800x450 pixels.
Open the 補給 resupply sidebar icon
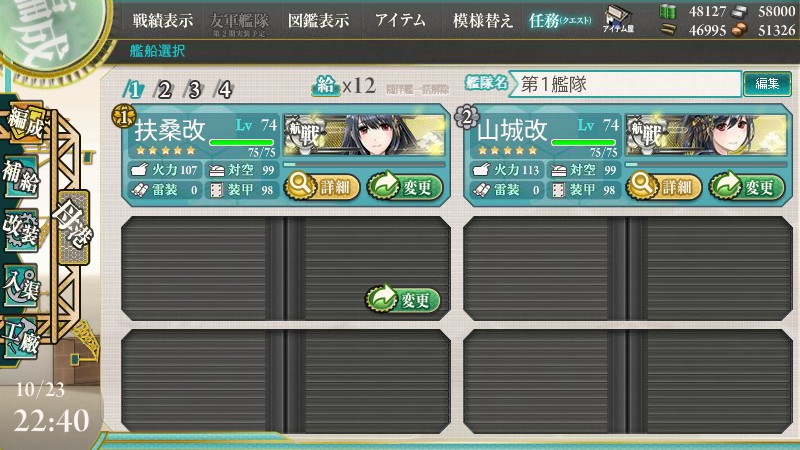[x=21, y=177]
